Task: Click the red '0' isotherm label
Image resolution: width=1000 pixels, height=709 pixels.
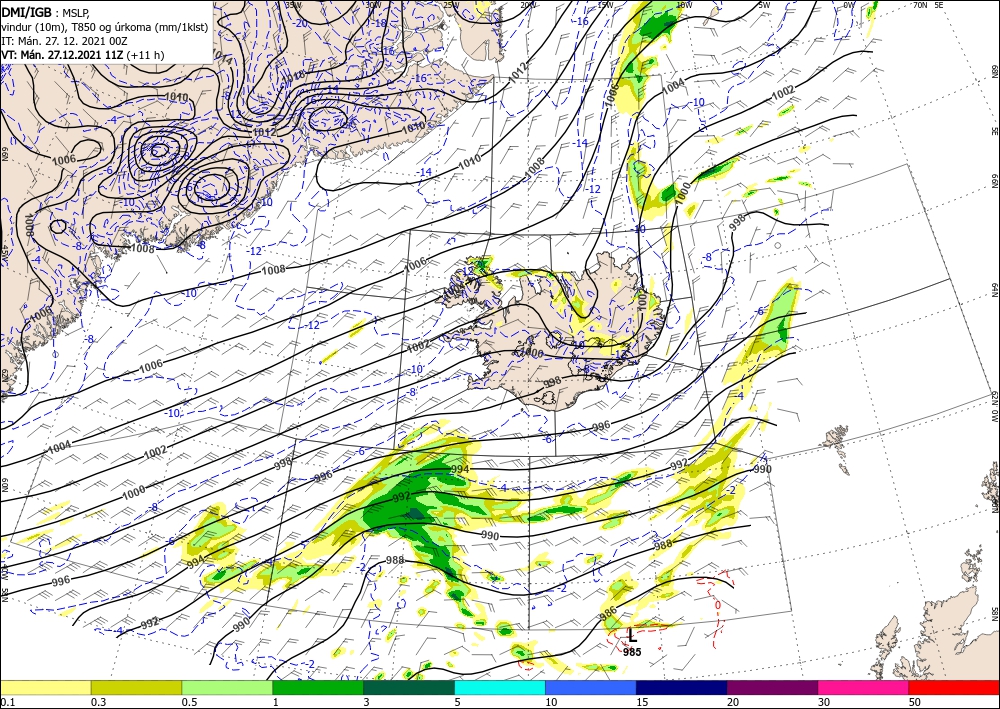Action: (x=718, y=604)
